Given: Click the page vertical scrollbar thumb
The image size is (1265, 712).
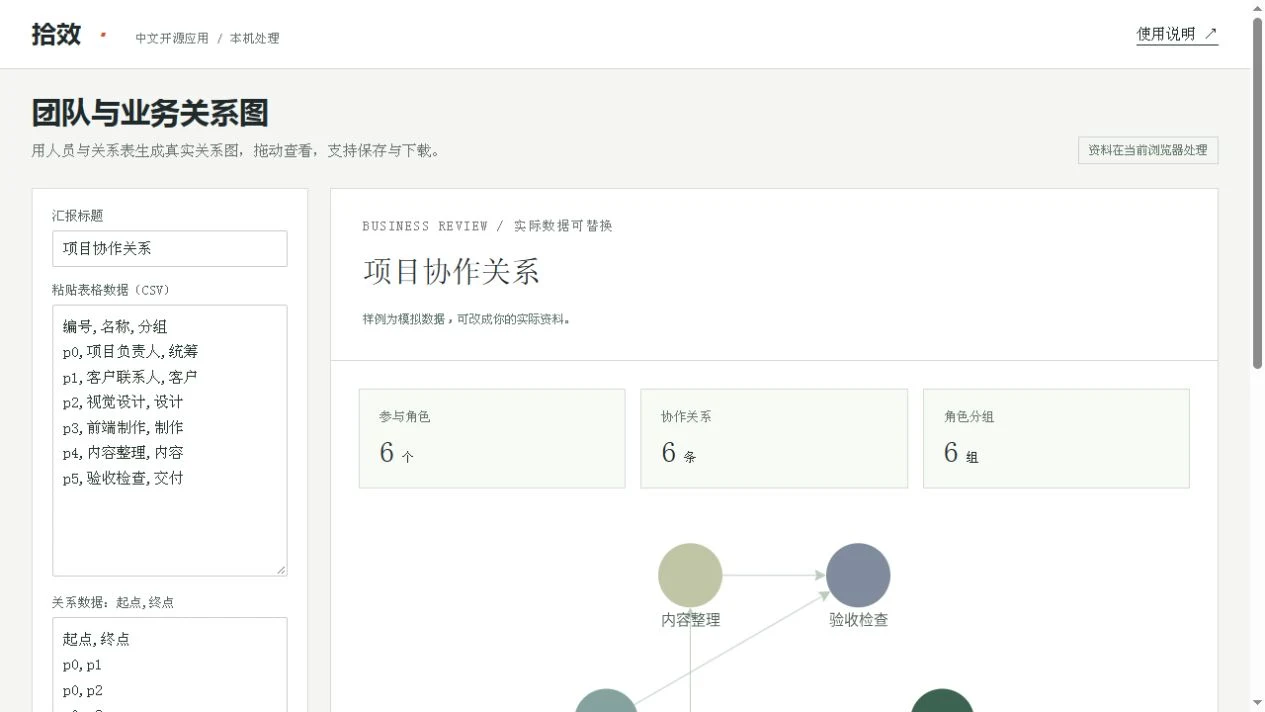Looking at the screenshot, I should click(x=1257, y=193).
